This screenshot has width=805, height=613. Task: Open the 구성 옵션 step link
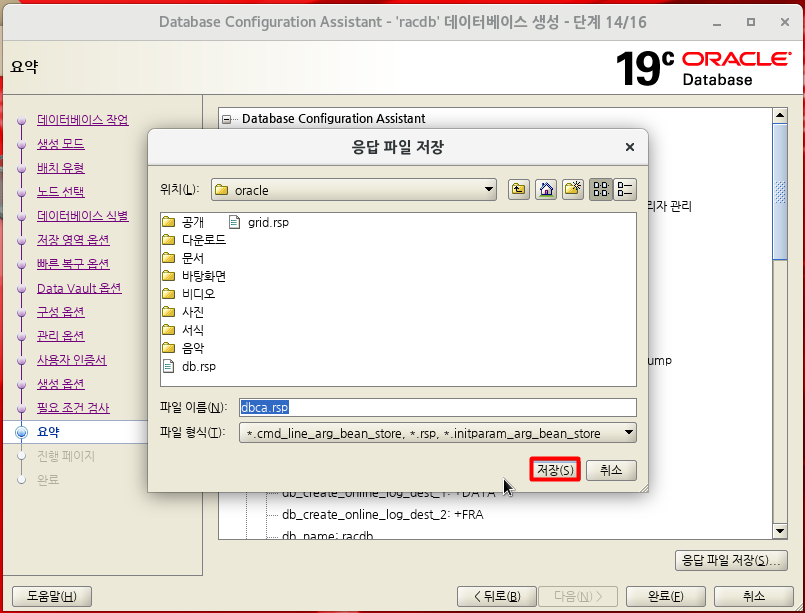click(x=61, y=312)
